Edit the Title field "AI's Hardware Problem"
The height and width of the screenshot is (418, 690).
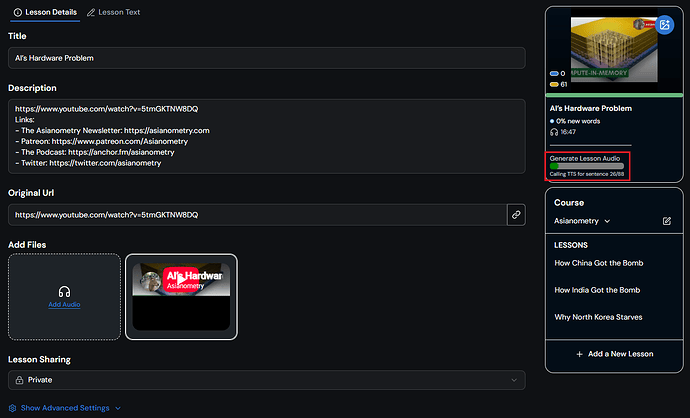tap(267, 58)
